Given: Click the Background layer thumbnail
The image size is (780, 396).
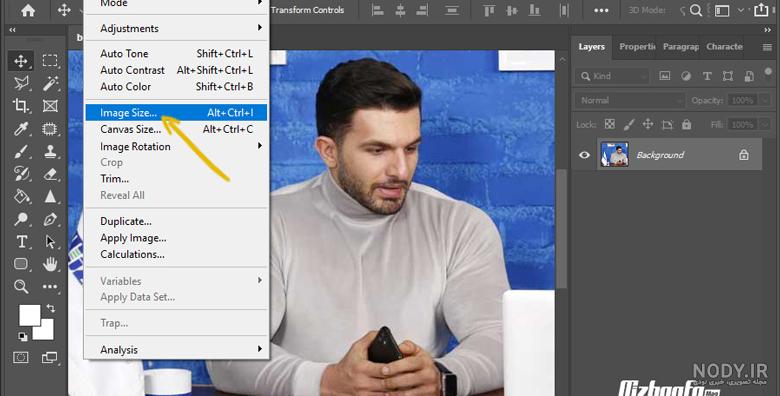Looking at the screenshot, I should (x=614, y=155).
